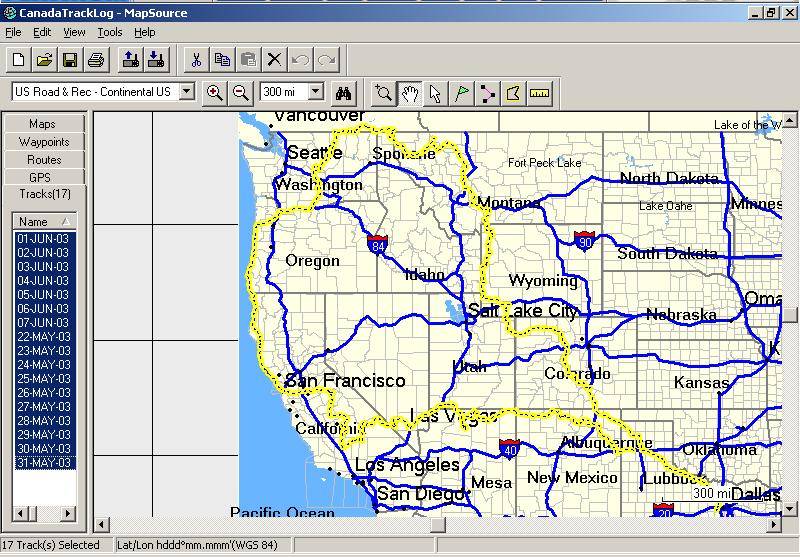Select track 30-MAY-03

(45, 449)
